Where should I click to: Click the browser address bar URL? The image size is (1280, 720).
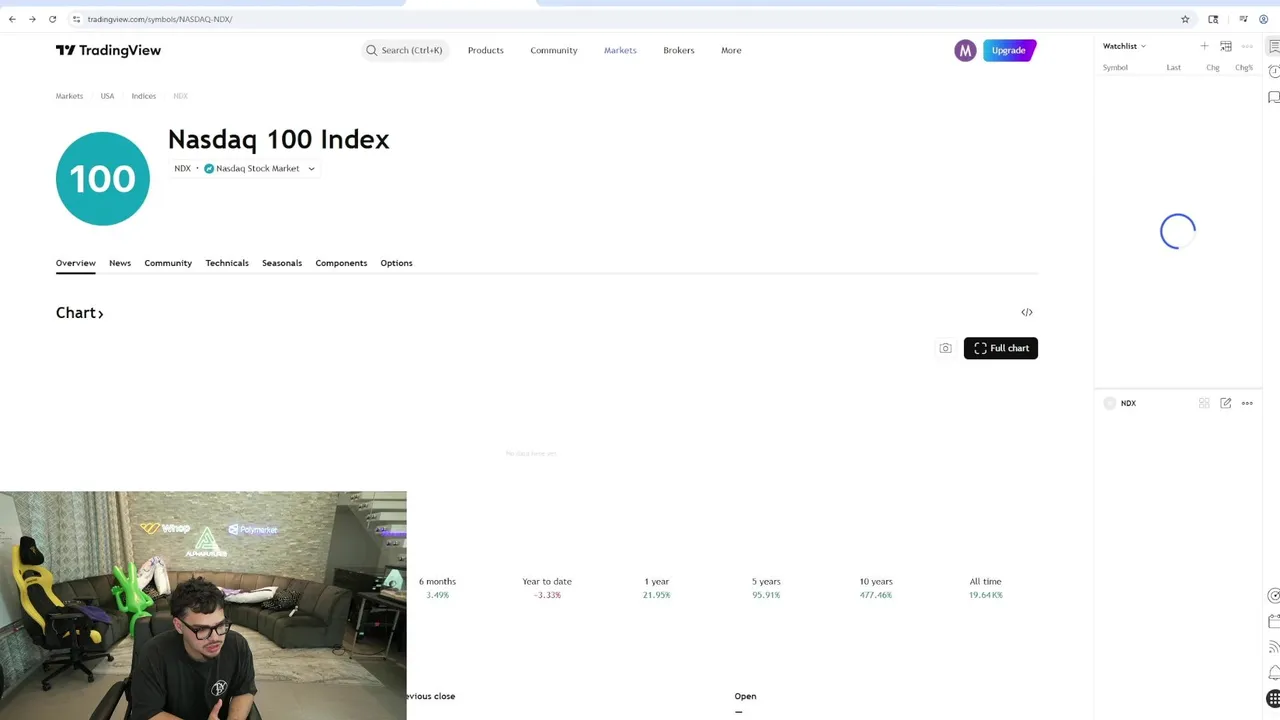click(159, 19)
